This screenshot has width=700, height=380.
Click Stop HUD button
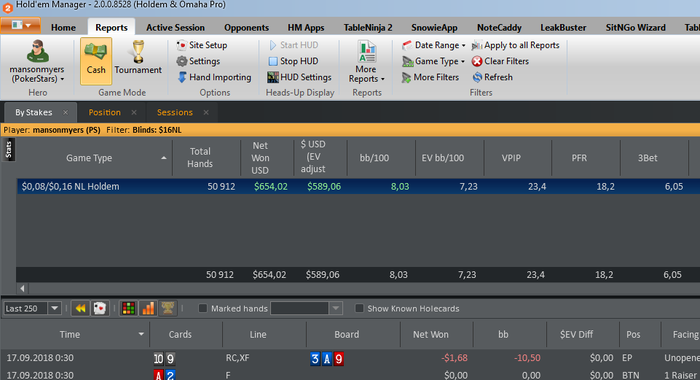coord(293,61)
